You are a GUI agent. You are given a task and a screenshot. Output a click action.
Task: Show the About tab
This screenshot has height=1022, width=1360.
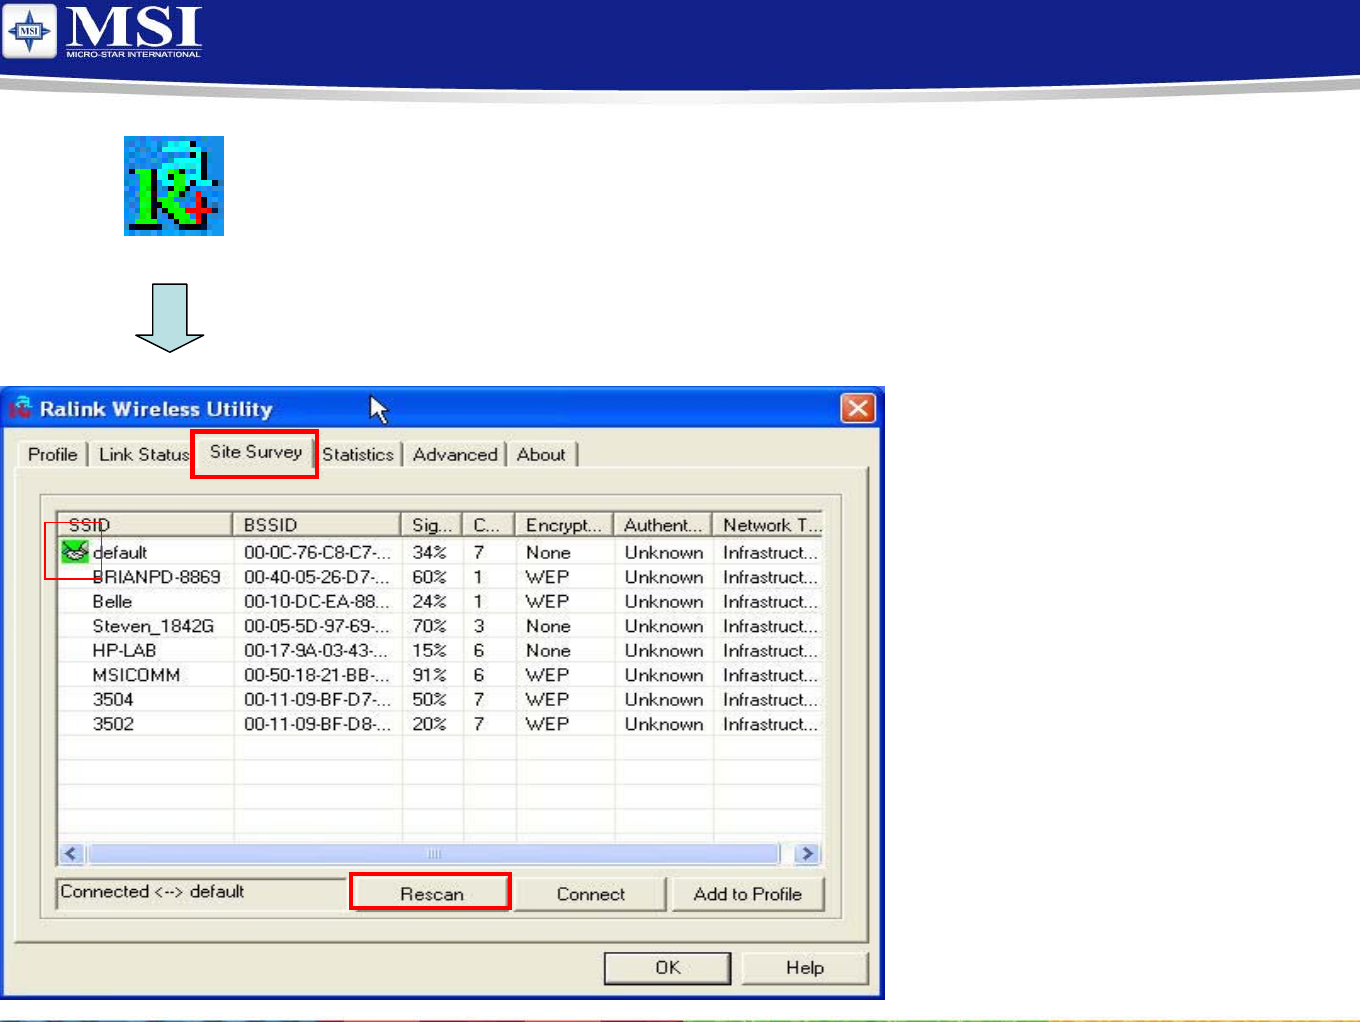coord(541,454)
